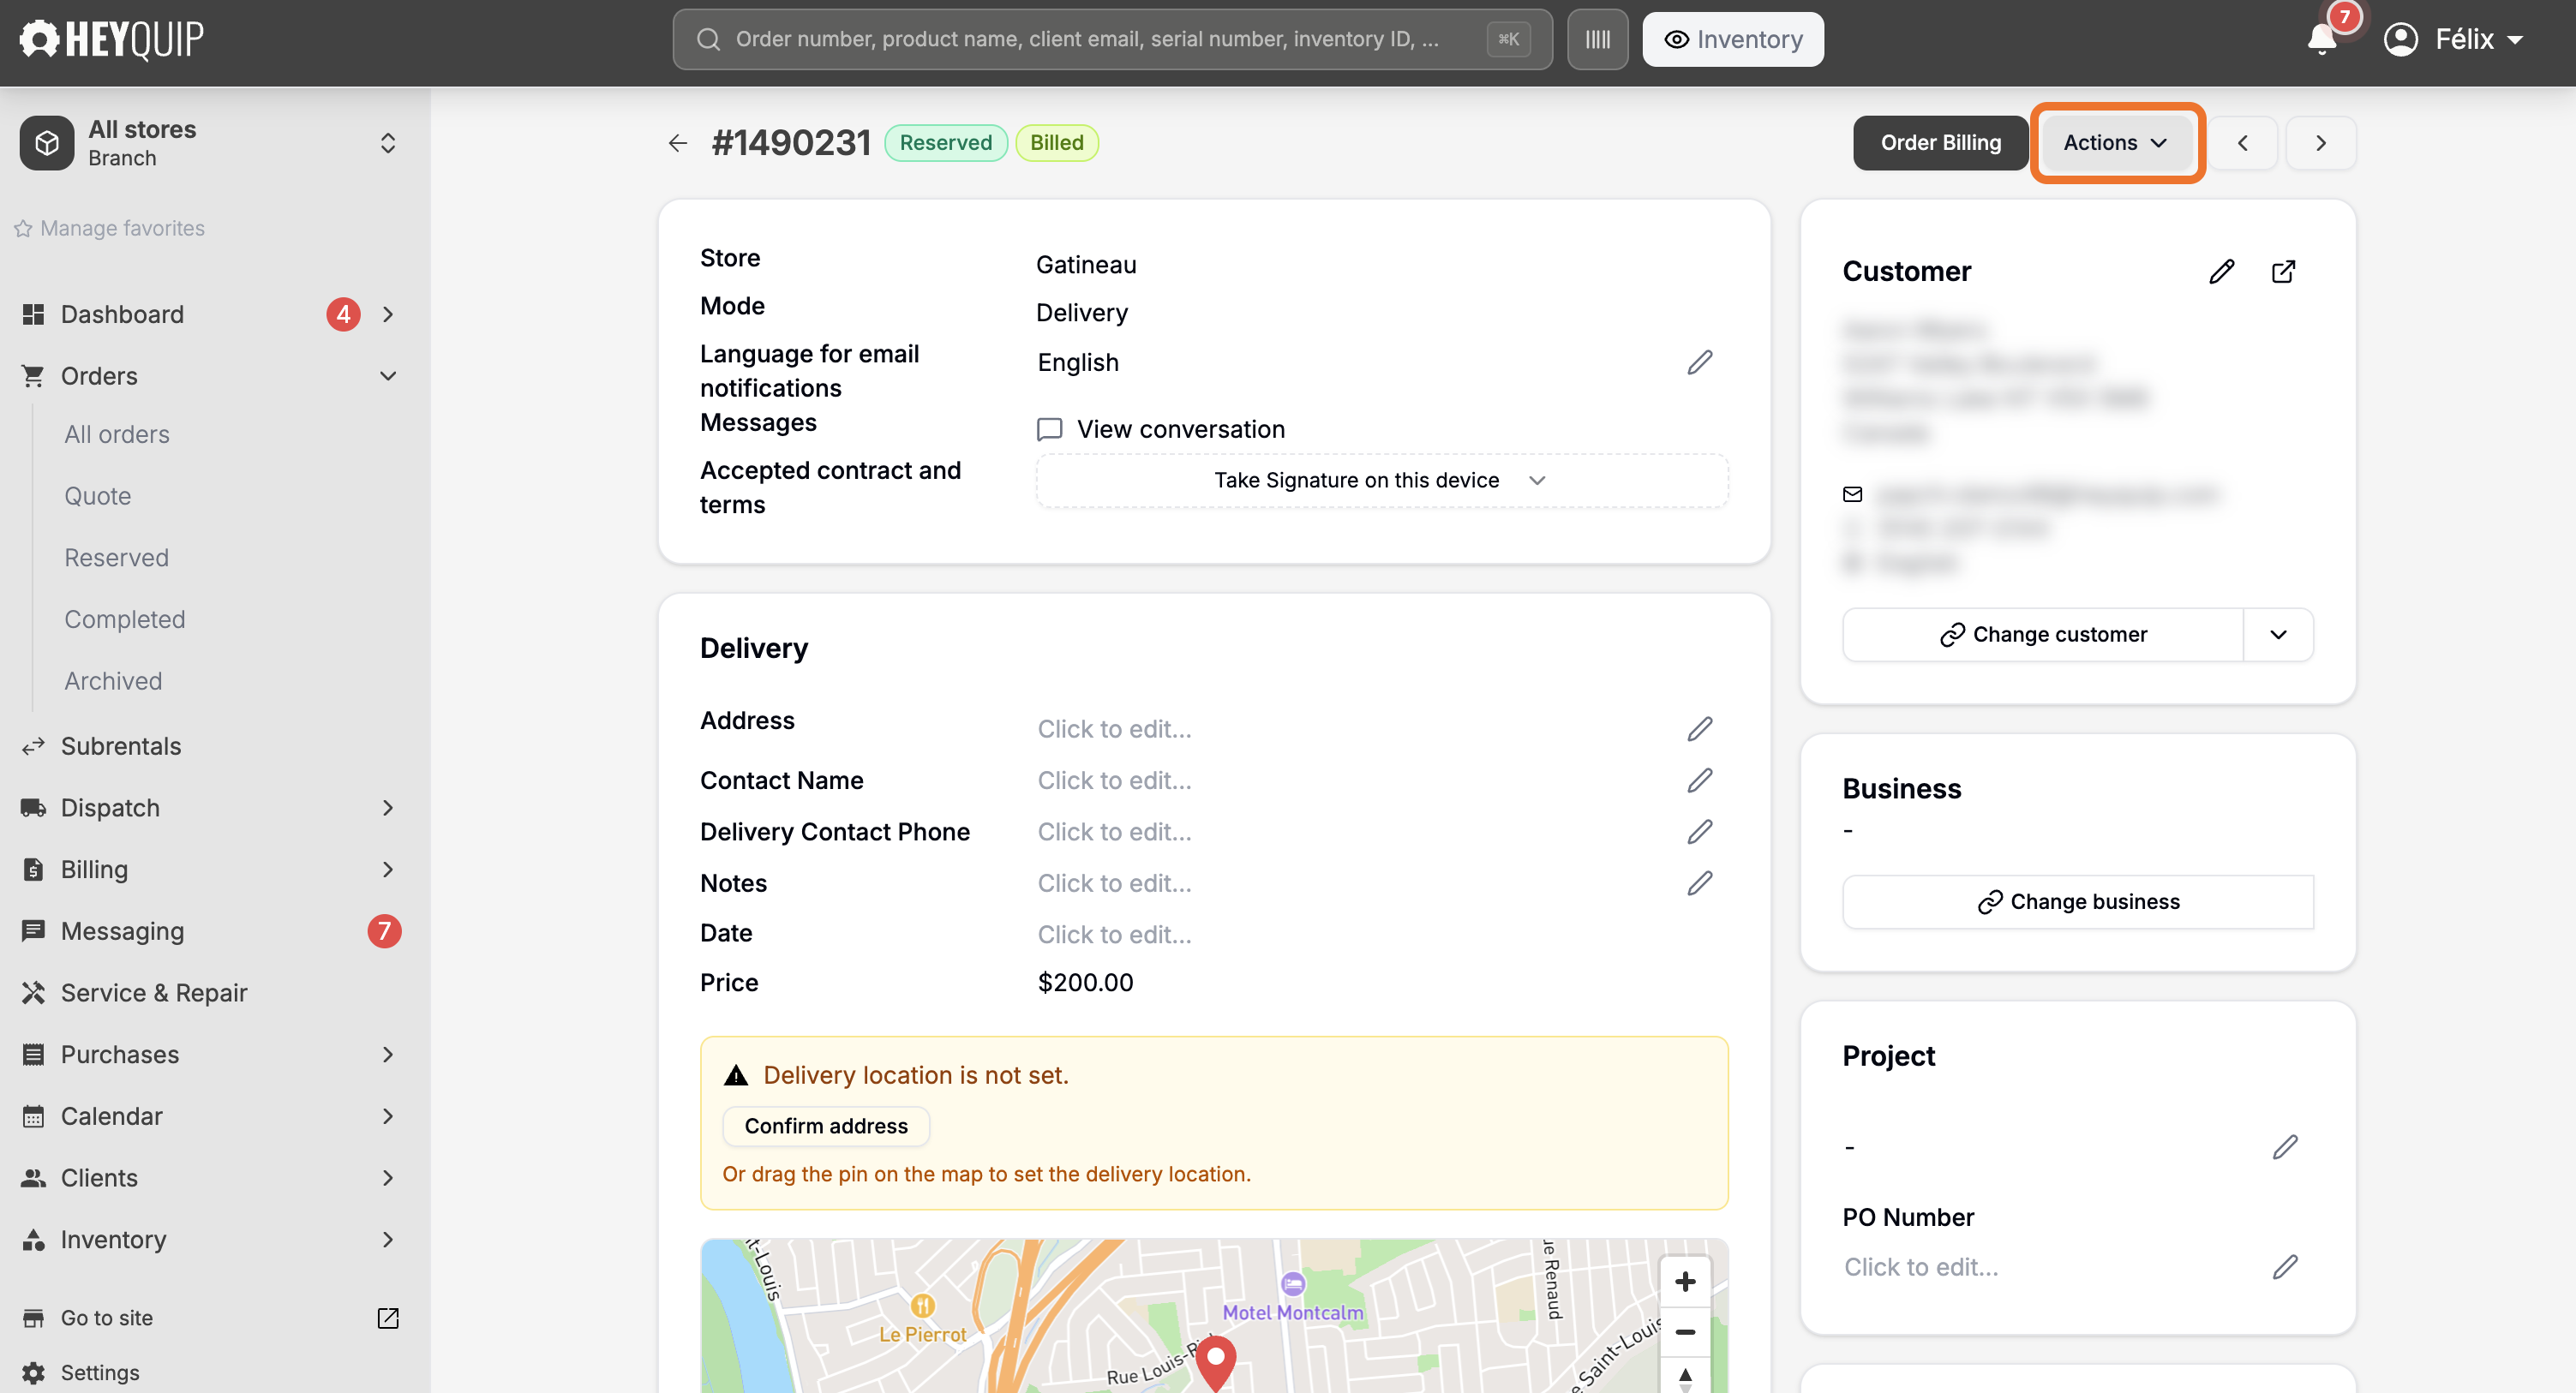The height and width of the screenshot is (1393, 2576).
Task: Open the Reserved orders list
Action: point(116,557)
